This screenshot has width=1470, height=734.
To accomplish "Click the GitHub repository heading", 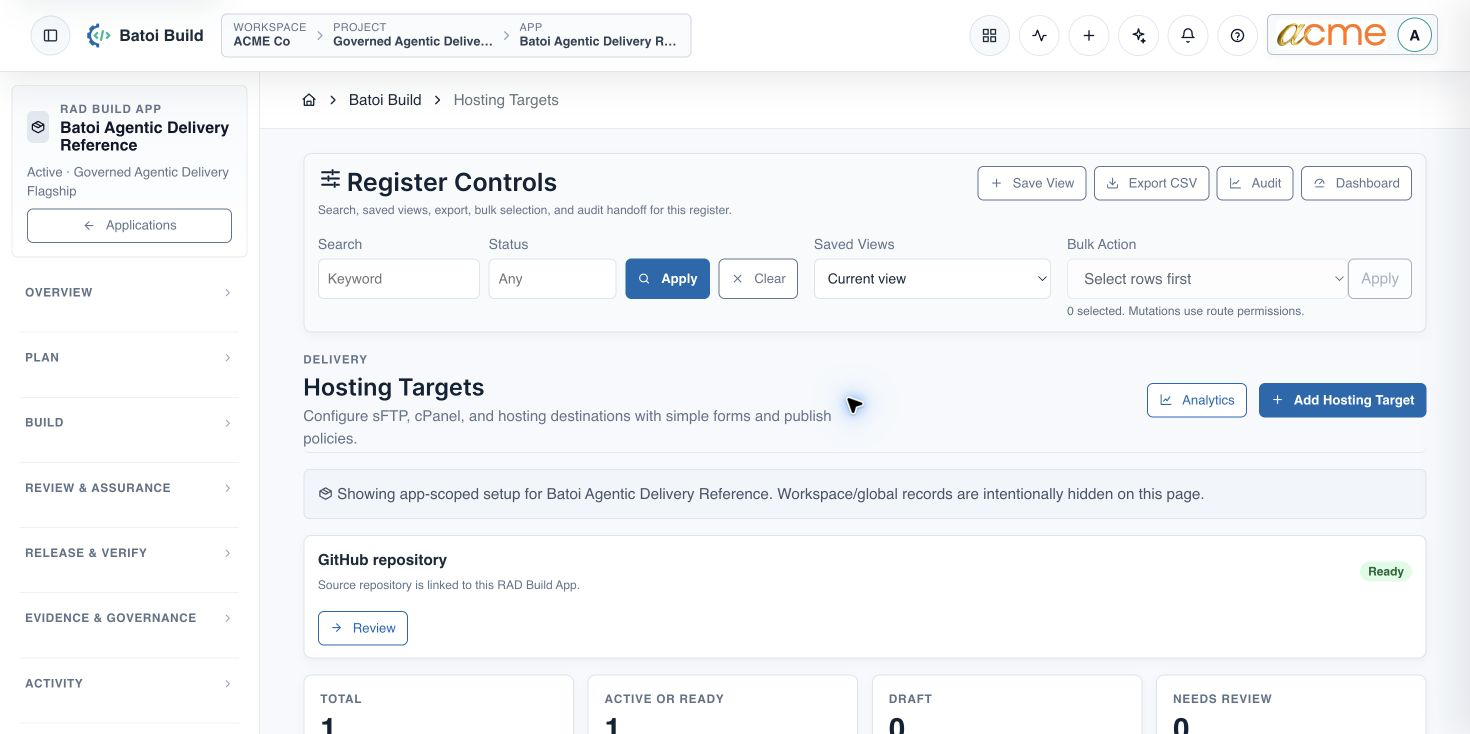I will click(382, 560).
